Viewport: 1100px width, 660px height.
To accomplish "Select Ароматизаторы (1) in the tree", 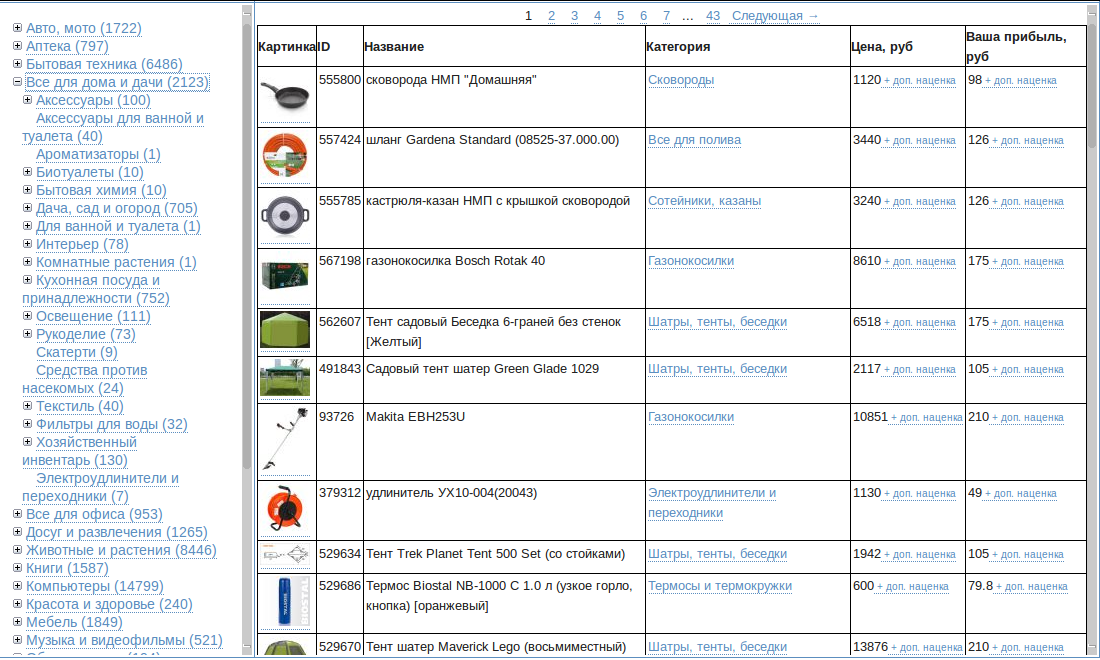I will click(98, 154).
